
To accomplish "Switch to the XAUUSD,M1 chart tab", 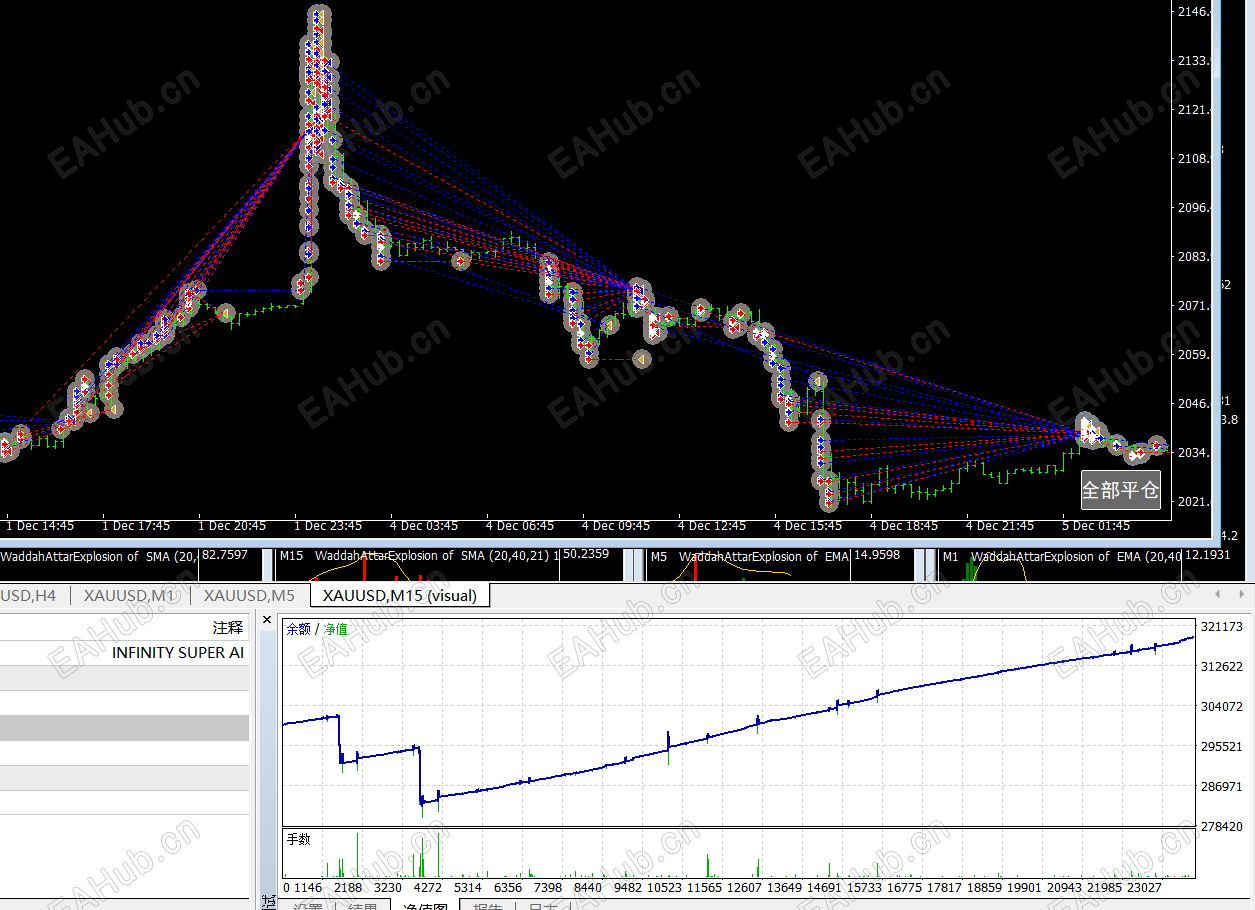I will pos(130,596).
